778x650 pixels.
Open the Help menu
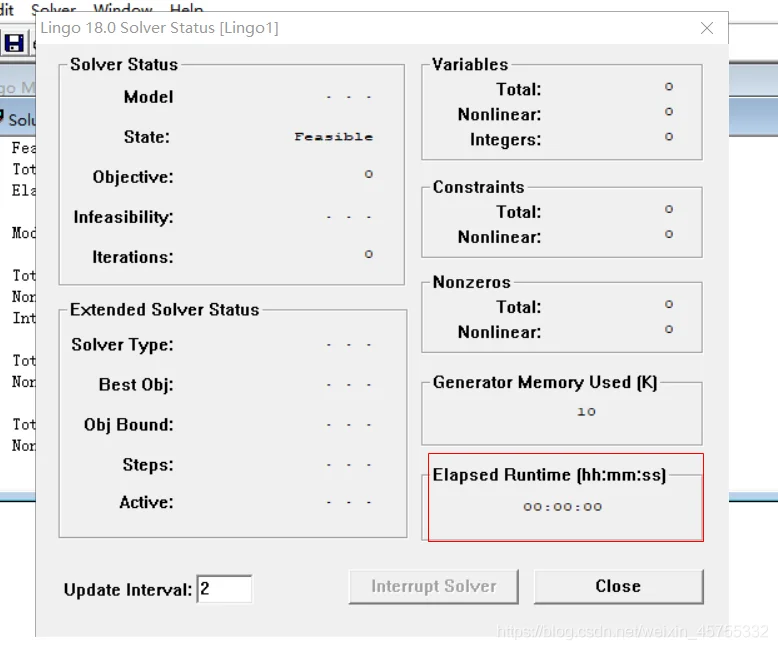tap(186, 8)
